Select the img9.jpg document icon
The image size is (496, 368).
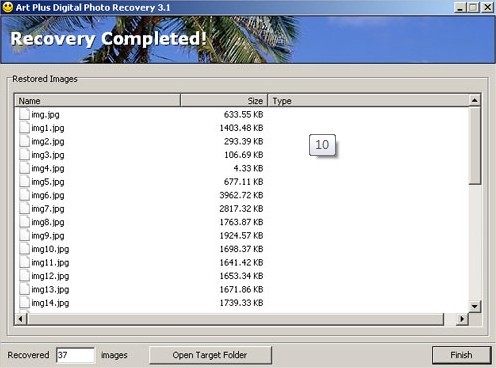[24, 235]
